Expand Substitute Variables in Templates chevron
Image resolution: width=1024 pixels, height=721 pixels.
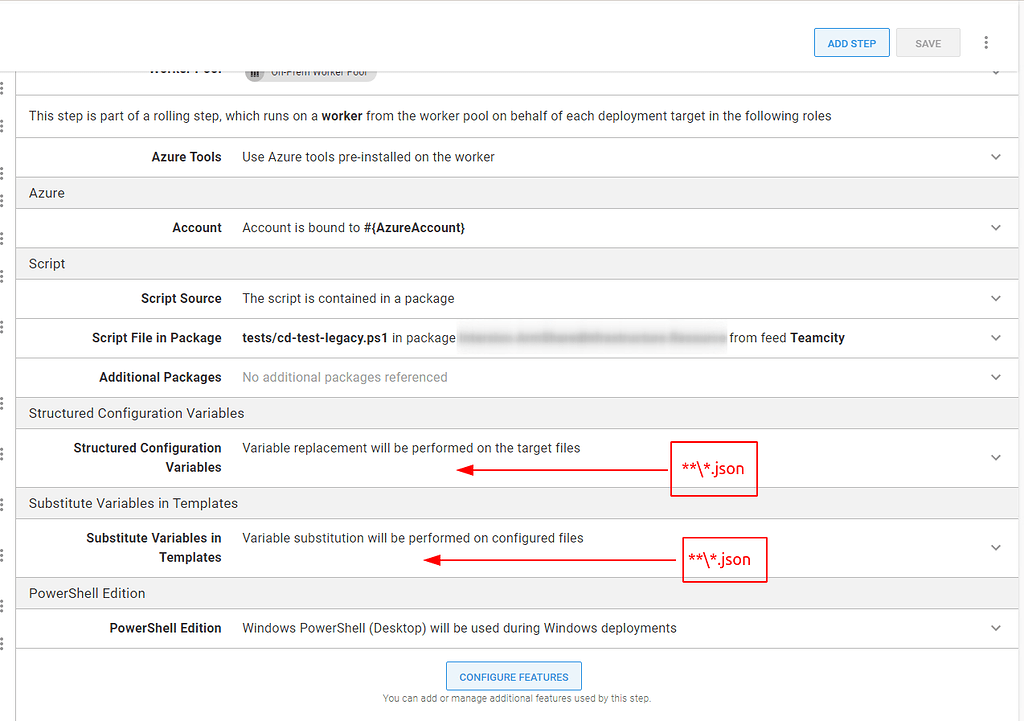[995, 548]
